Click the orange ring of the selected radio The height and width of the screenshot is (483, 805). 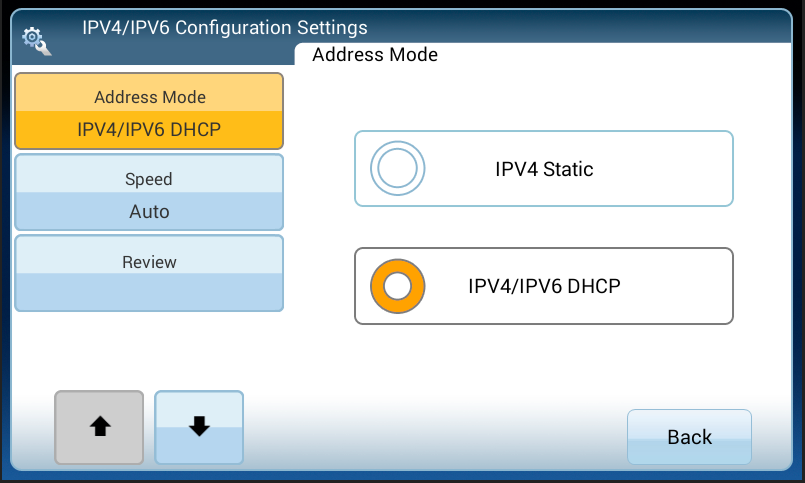[x=380, y=286]
